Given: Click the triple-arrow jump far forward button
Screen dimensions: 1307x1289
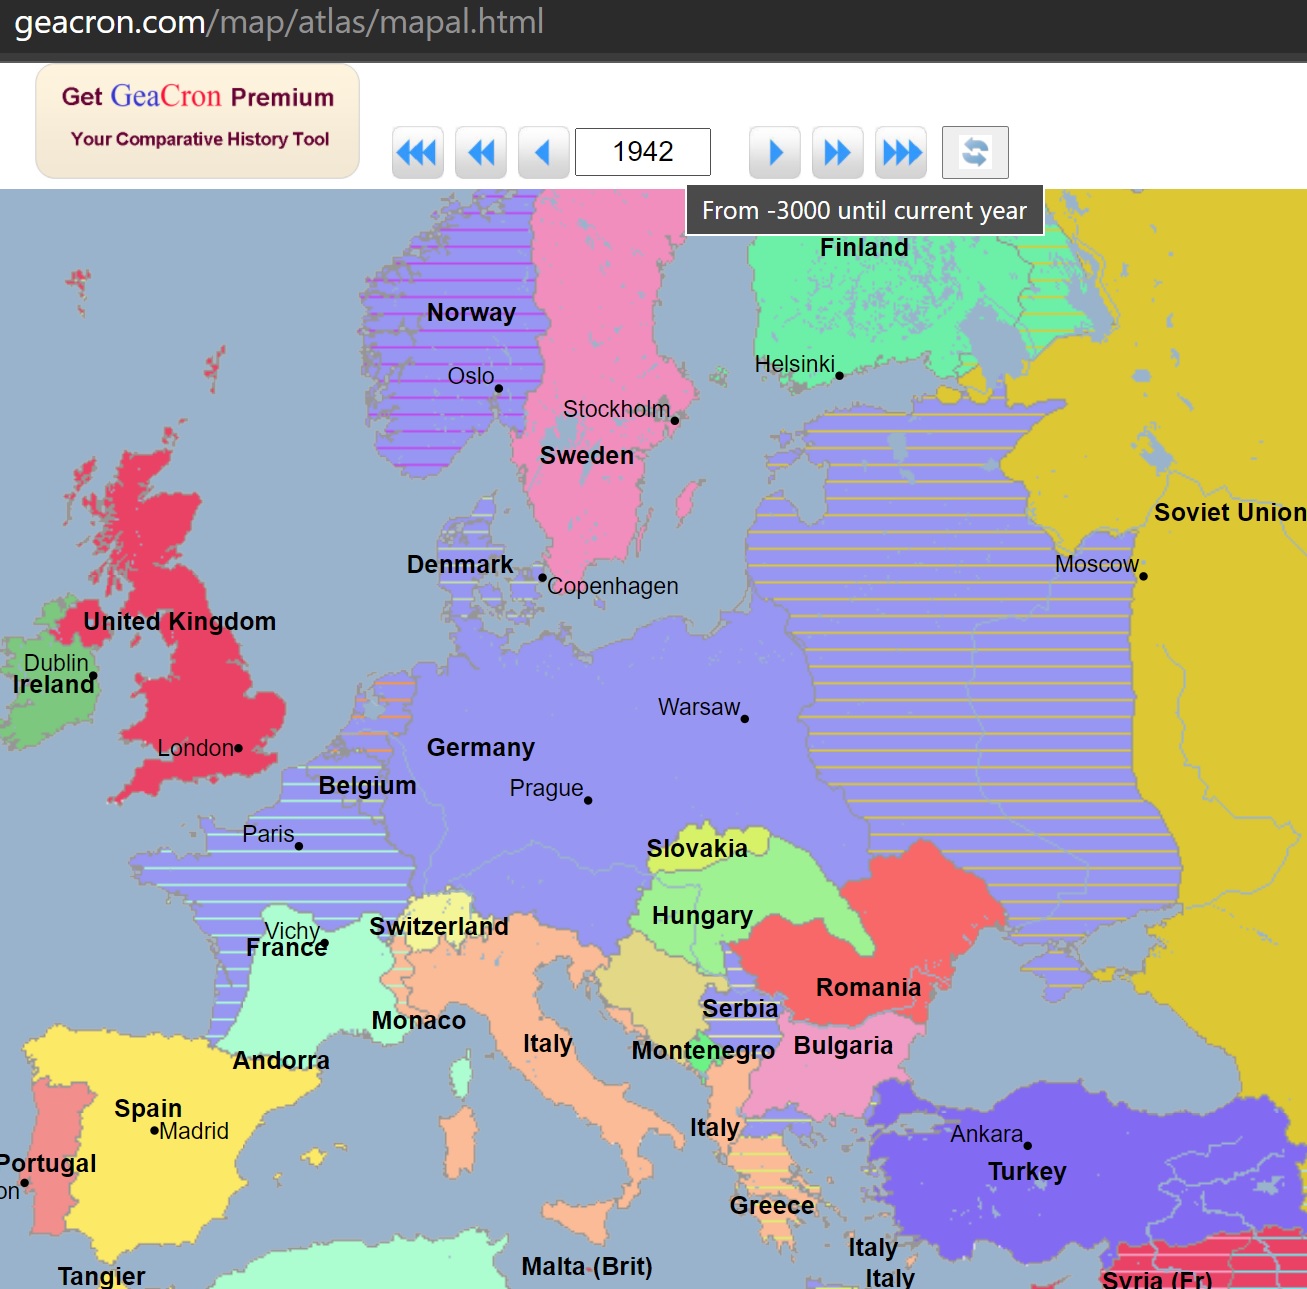Looking at the screenshot, I should (901, 152).
